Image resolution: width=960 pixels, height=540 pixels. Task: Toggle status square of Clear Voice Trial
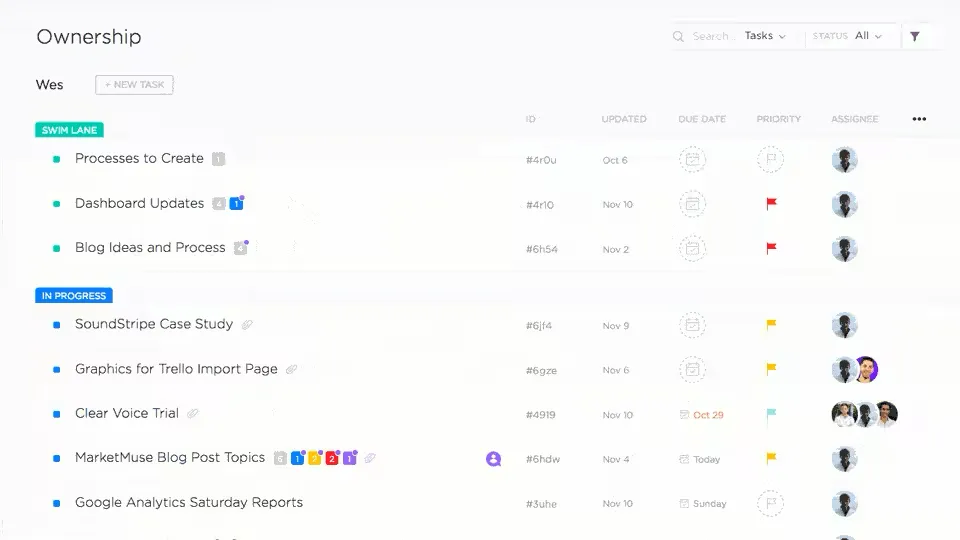point(56,414)
